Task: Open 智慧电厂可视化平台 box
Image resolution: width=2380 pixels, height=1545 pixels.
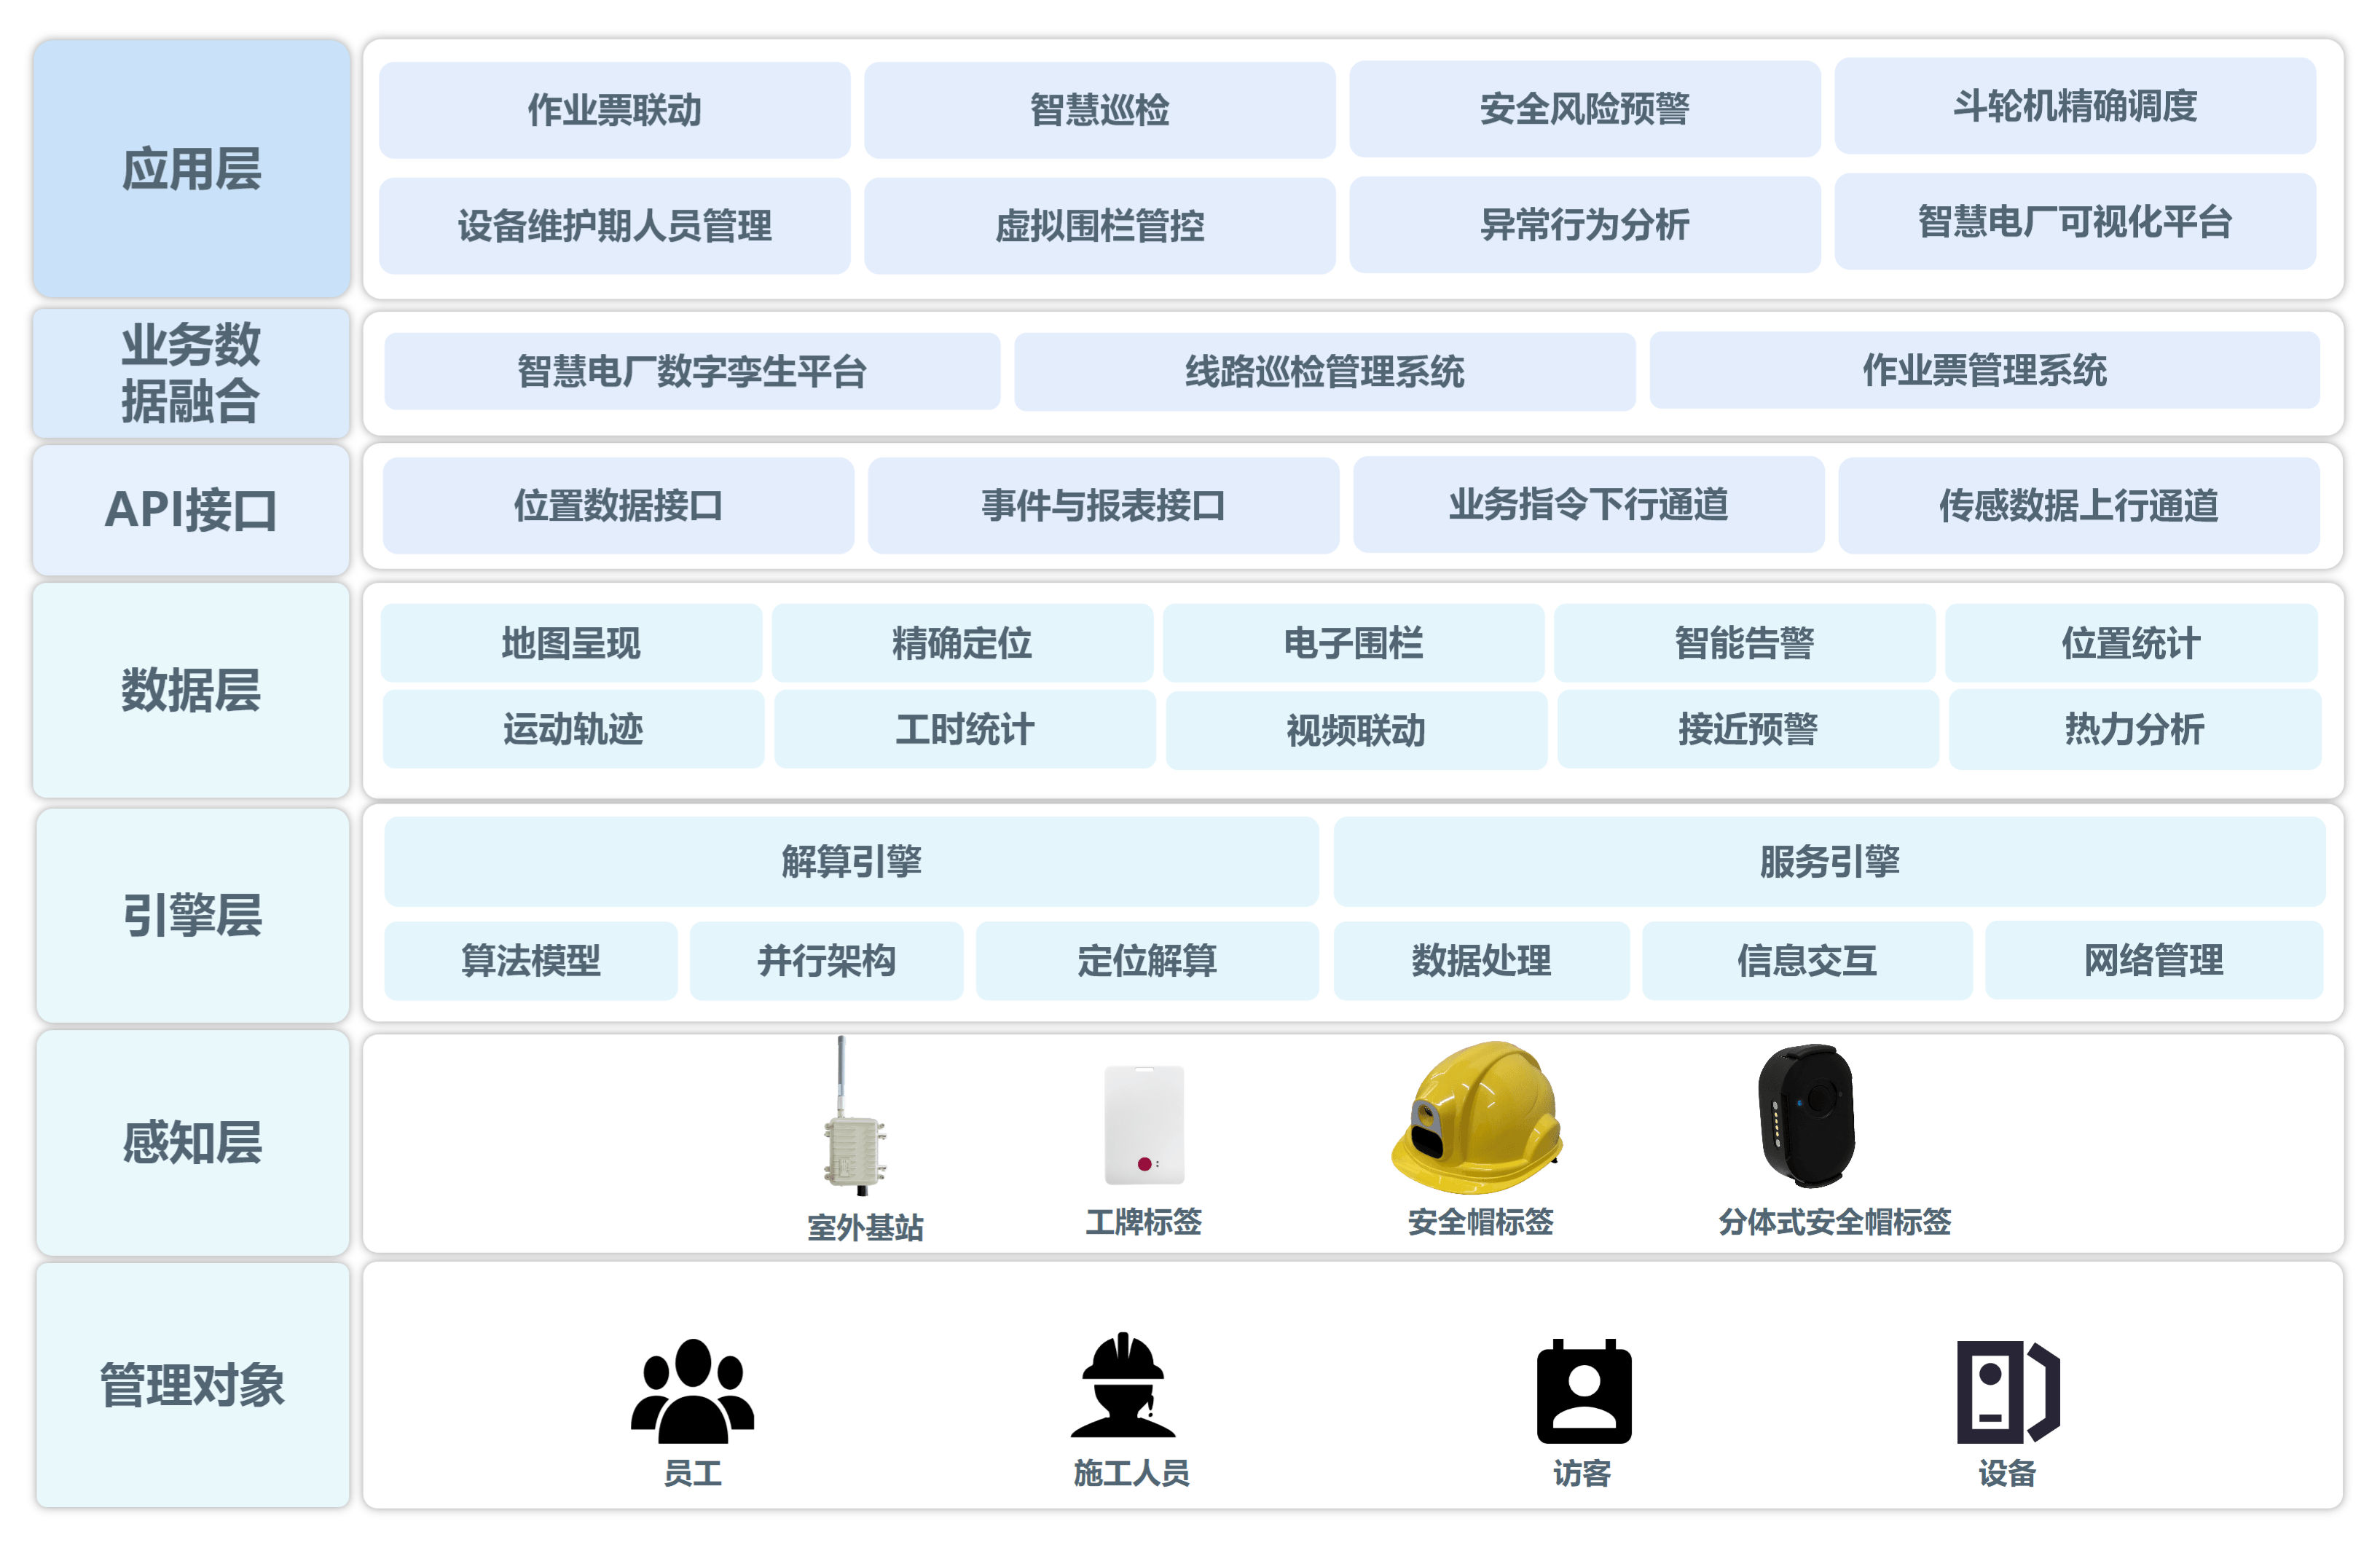Action: (x=2075, y=221)
